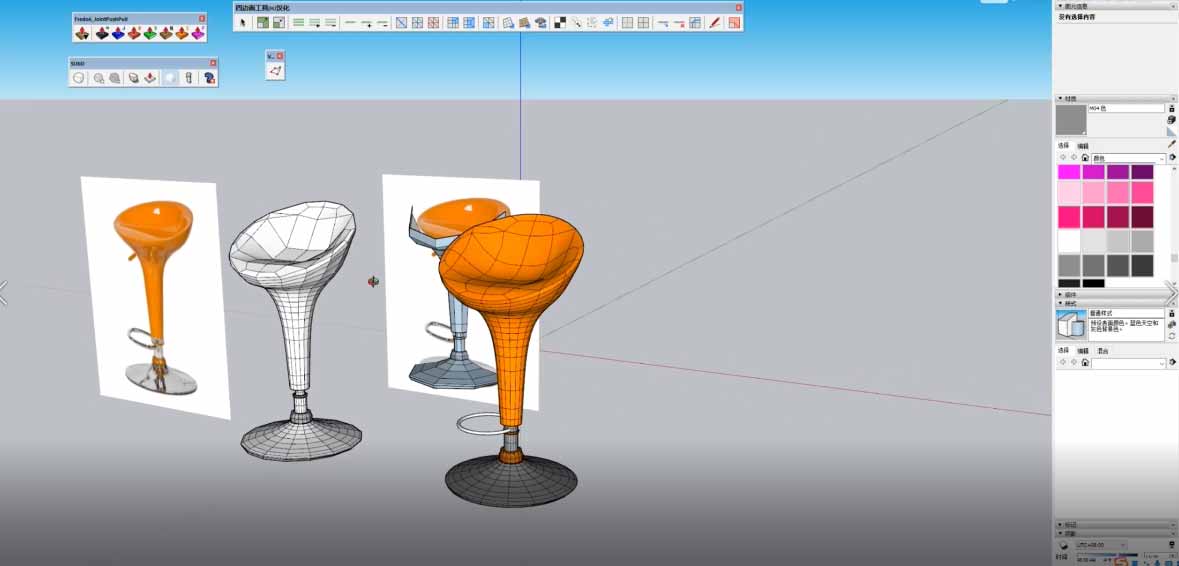Pick the magenta JointPushPull tool icon
This screenshot has height=566, width=1179.
point(198,33)
